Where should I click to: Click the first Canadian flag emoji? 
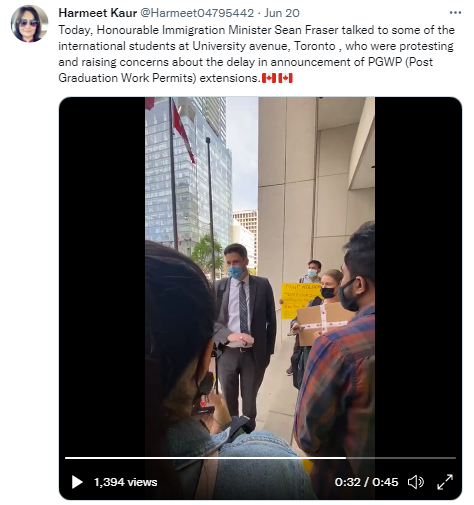(269, 78)
